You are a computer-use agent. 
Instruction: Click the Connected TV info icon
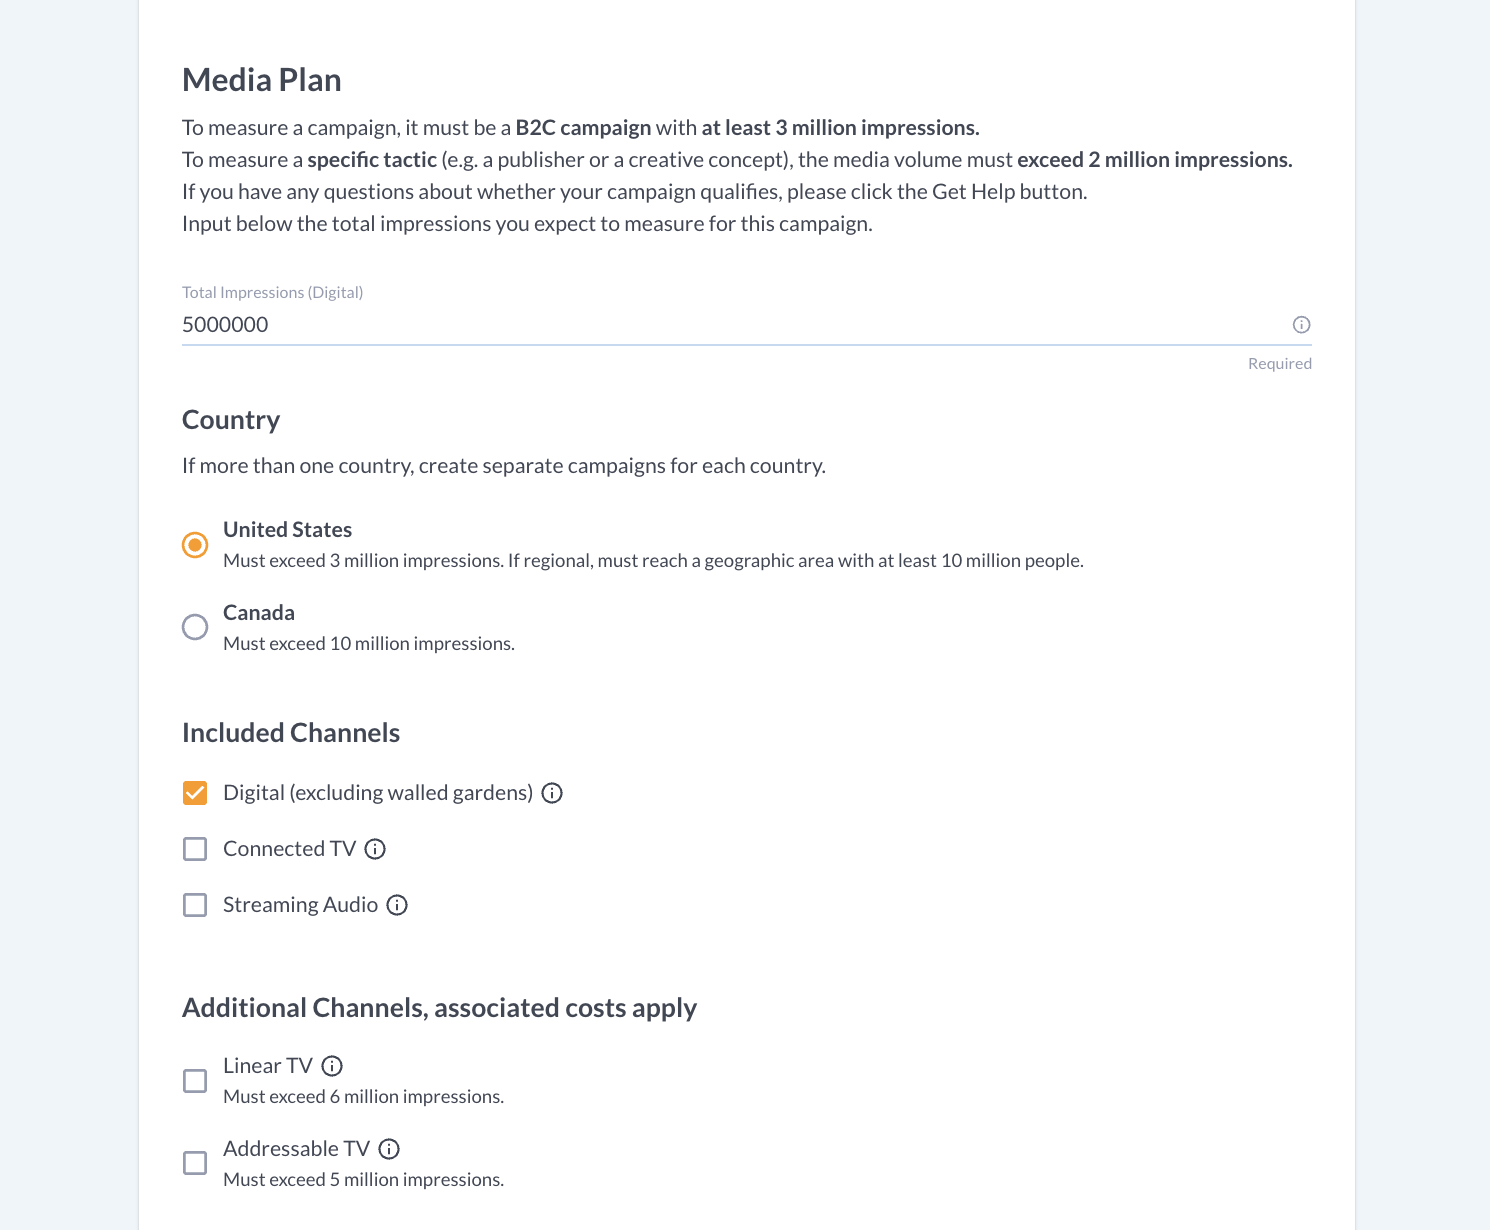(x=375, y=849)
